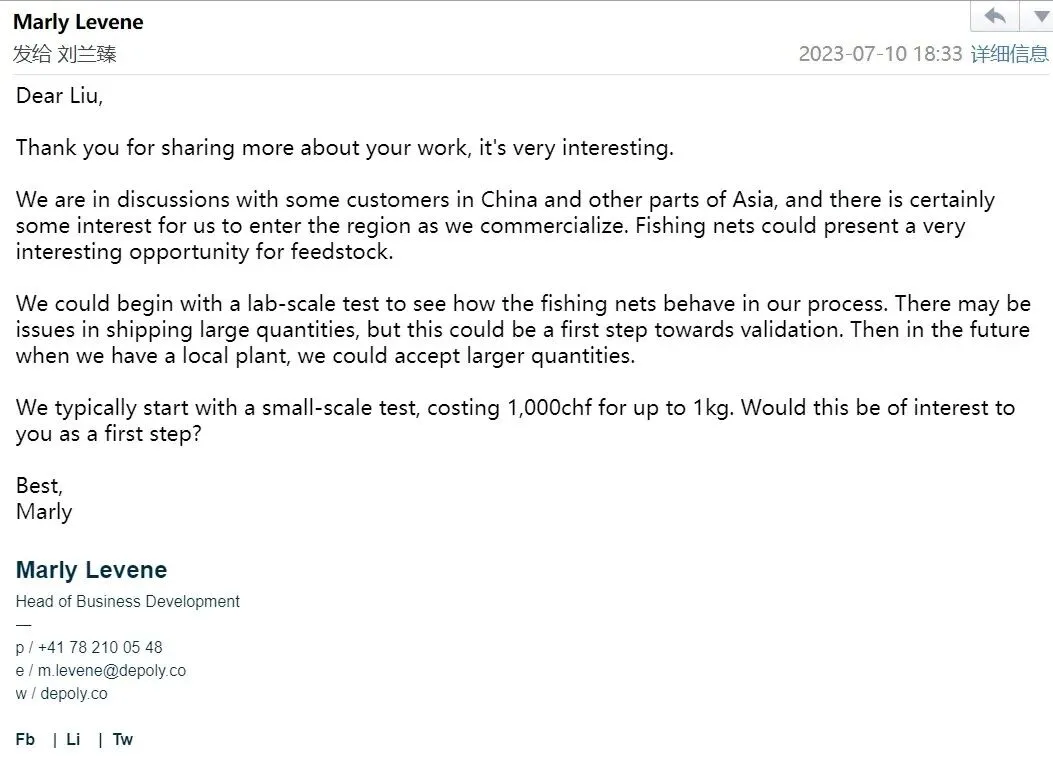Click the 'Best,' closing line

pyautogui.click(x=39, y=486)
